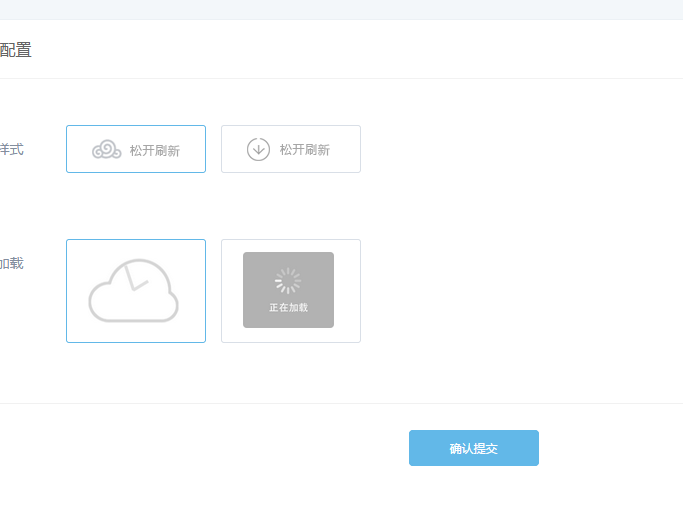683x507 pixels.
Task: Click 松开刷新 text beside the down-arrow
Action: tap(305, 150)
